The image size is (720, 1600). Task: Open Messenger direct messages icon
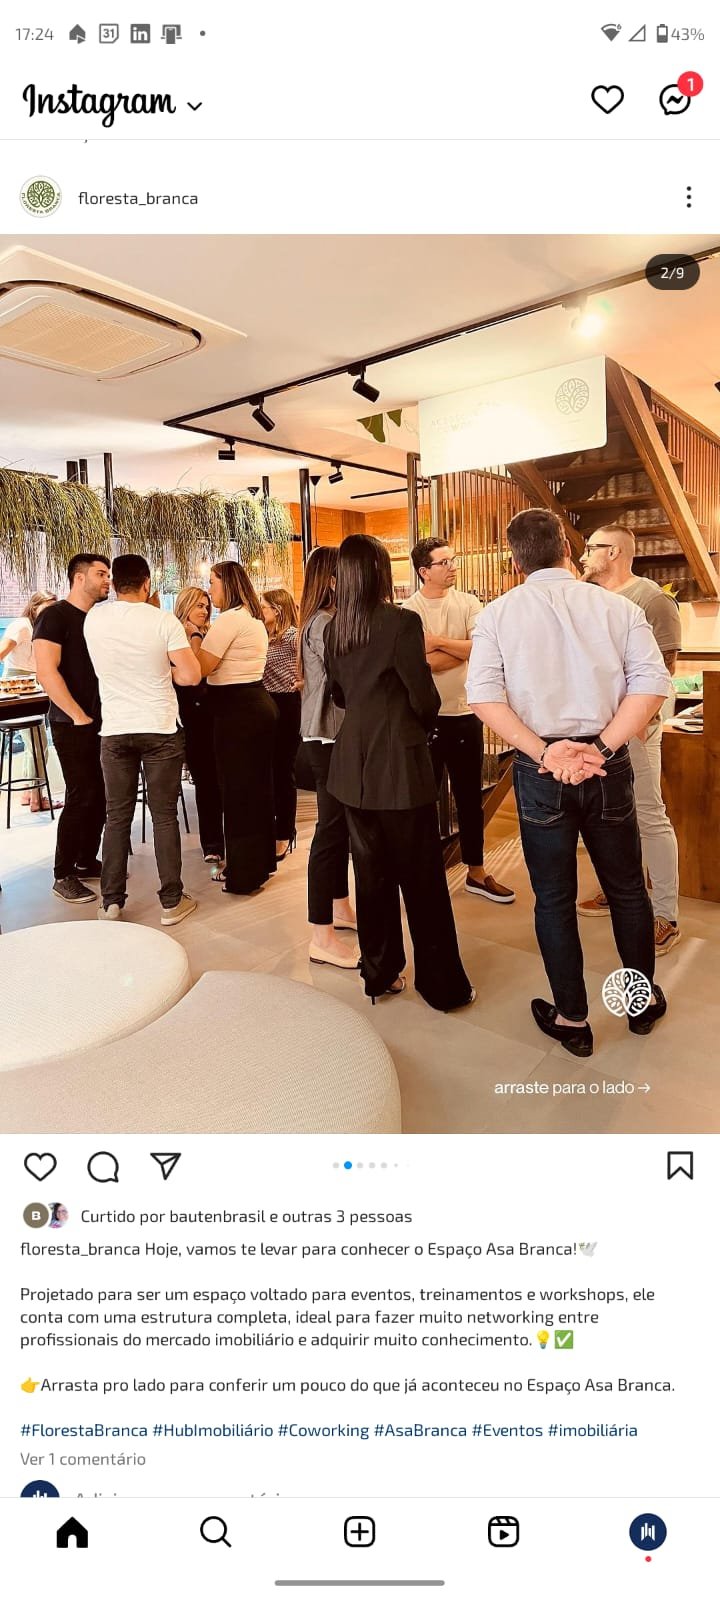(676, 98)
